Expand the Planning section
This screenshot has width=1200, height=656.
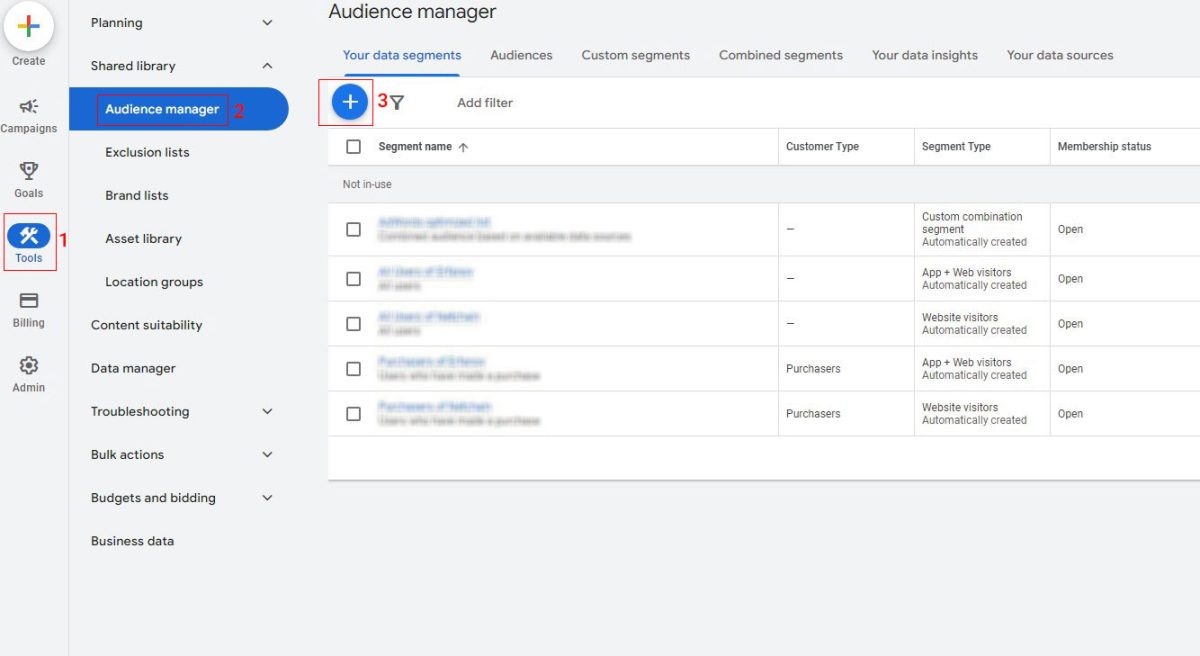[x=267, y=22]
